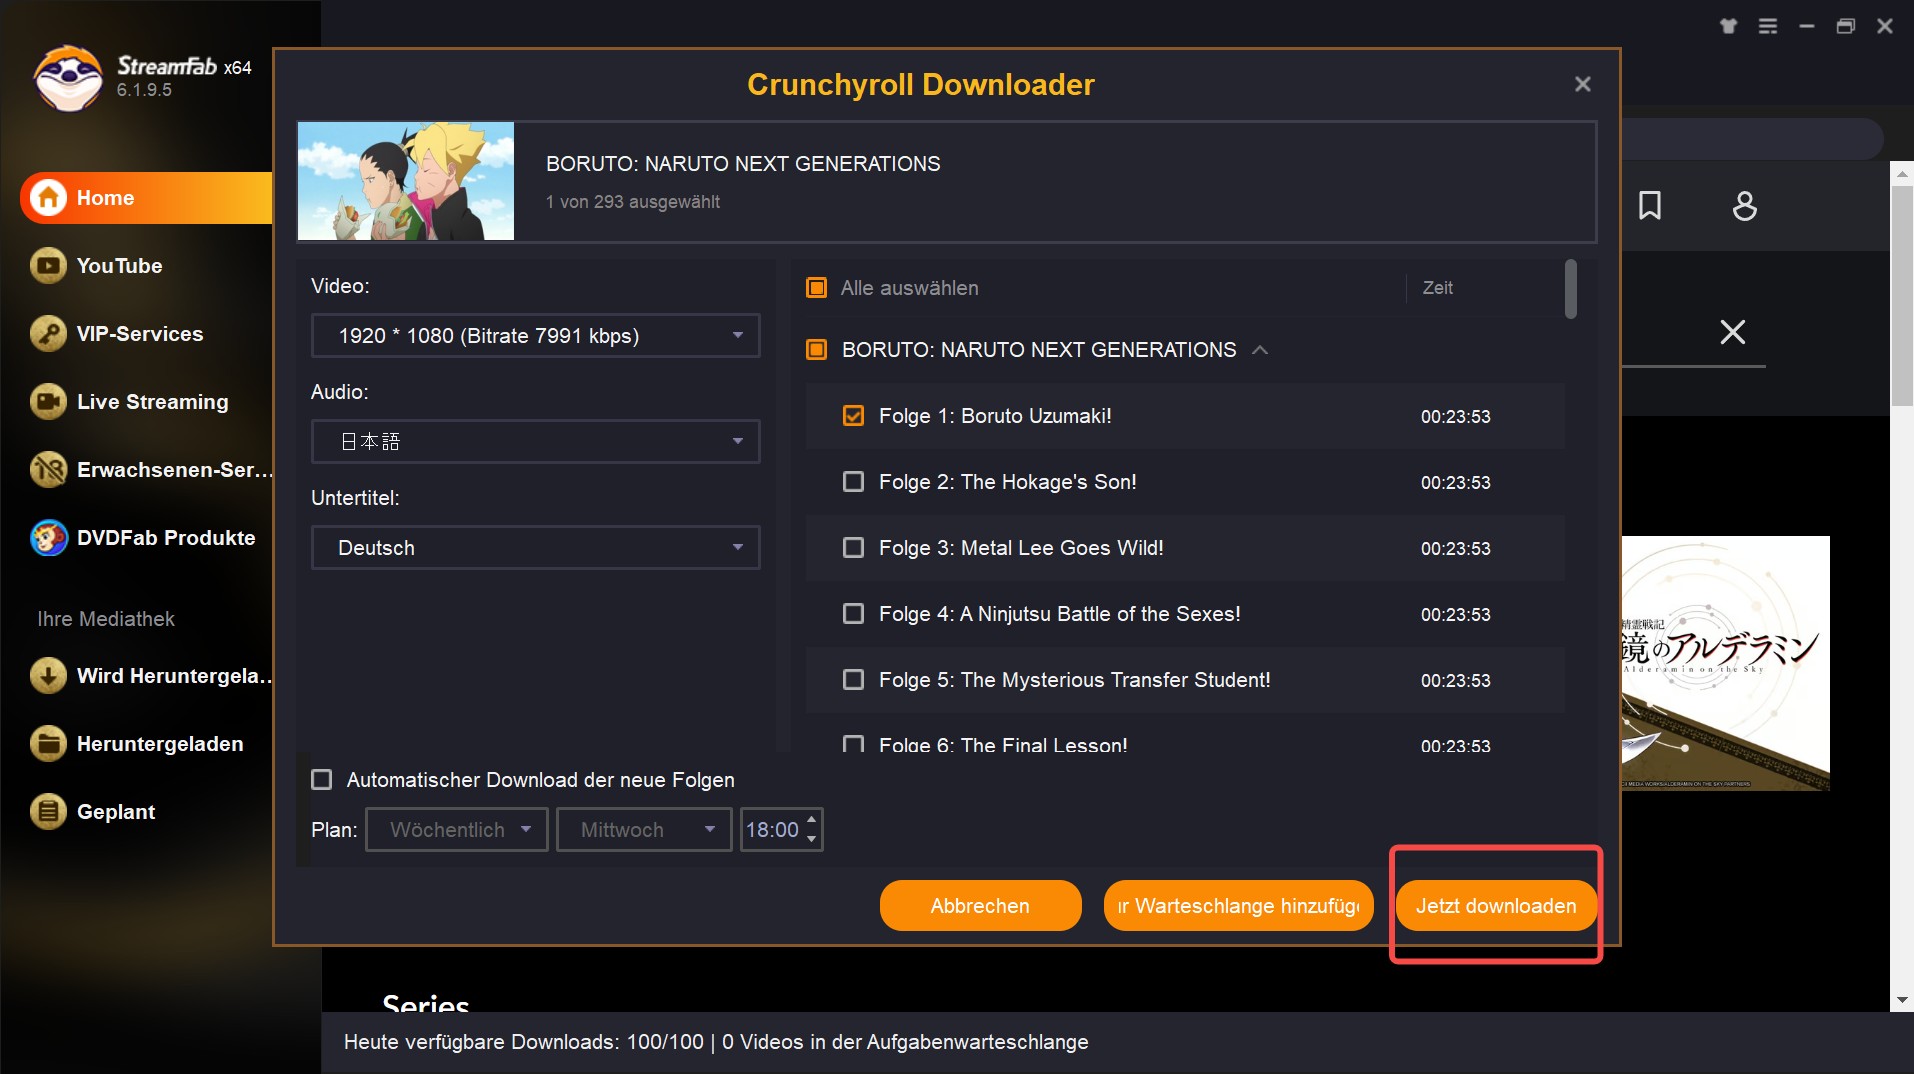Decrease the 18:00 time with down arrow
Screen dimensions: 1914x1074
point(812,840)
